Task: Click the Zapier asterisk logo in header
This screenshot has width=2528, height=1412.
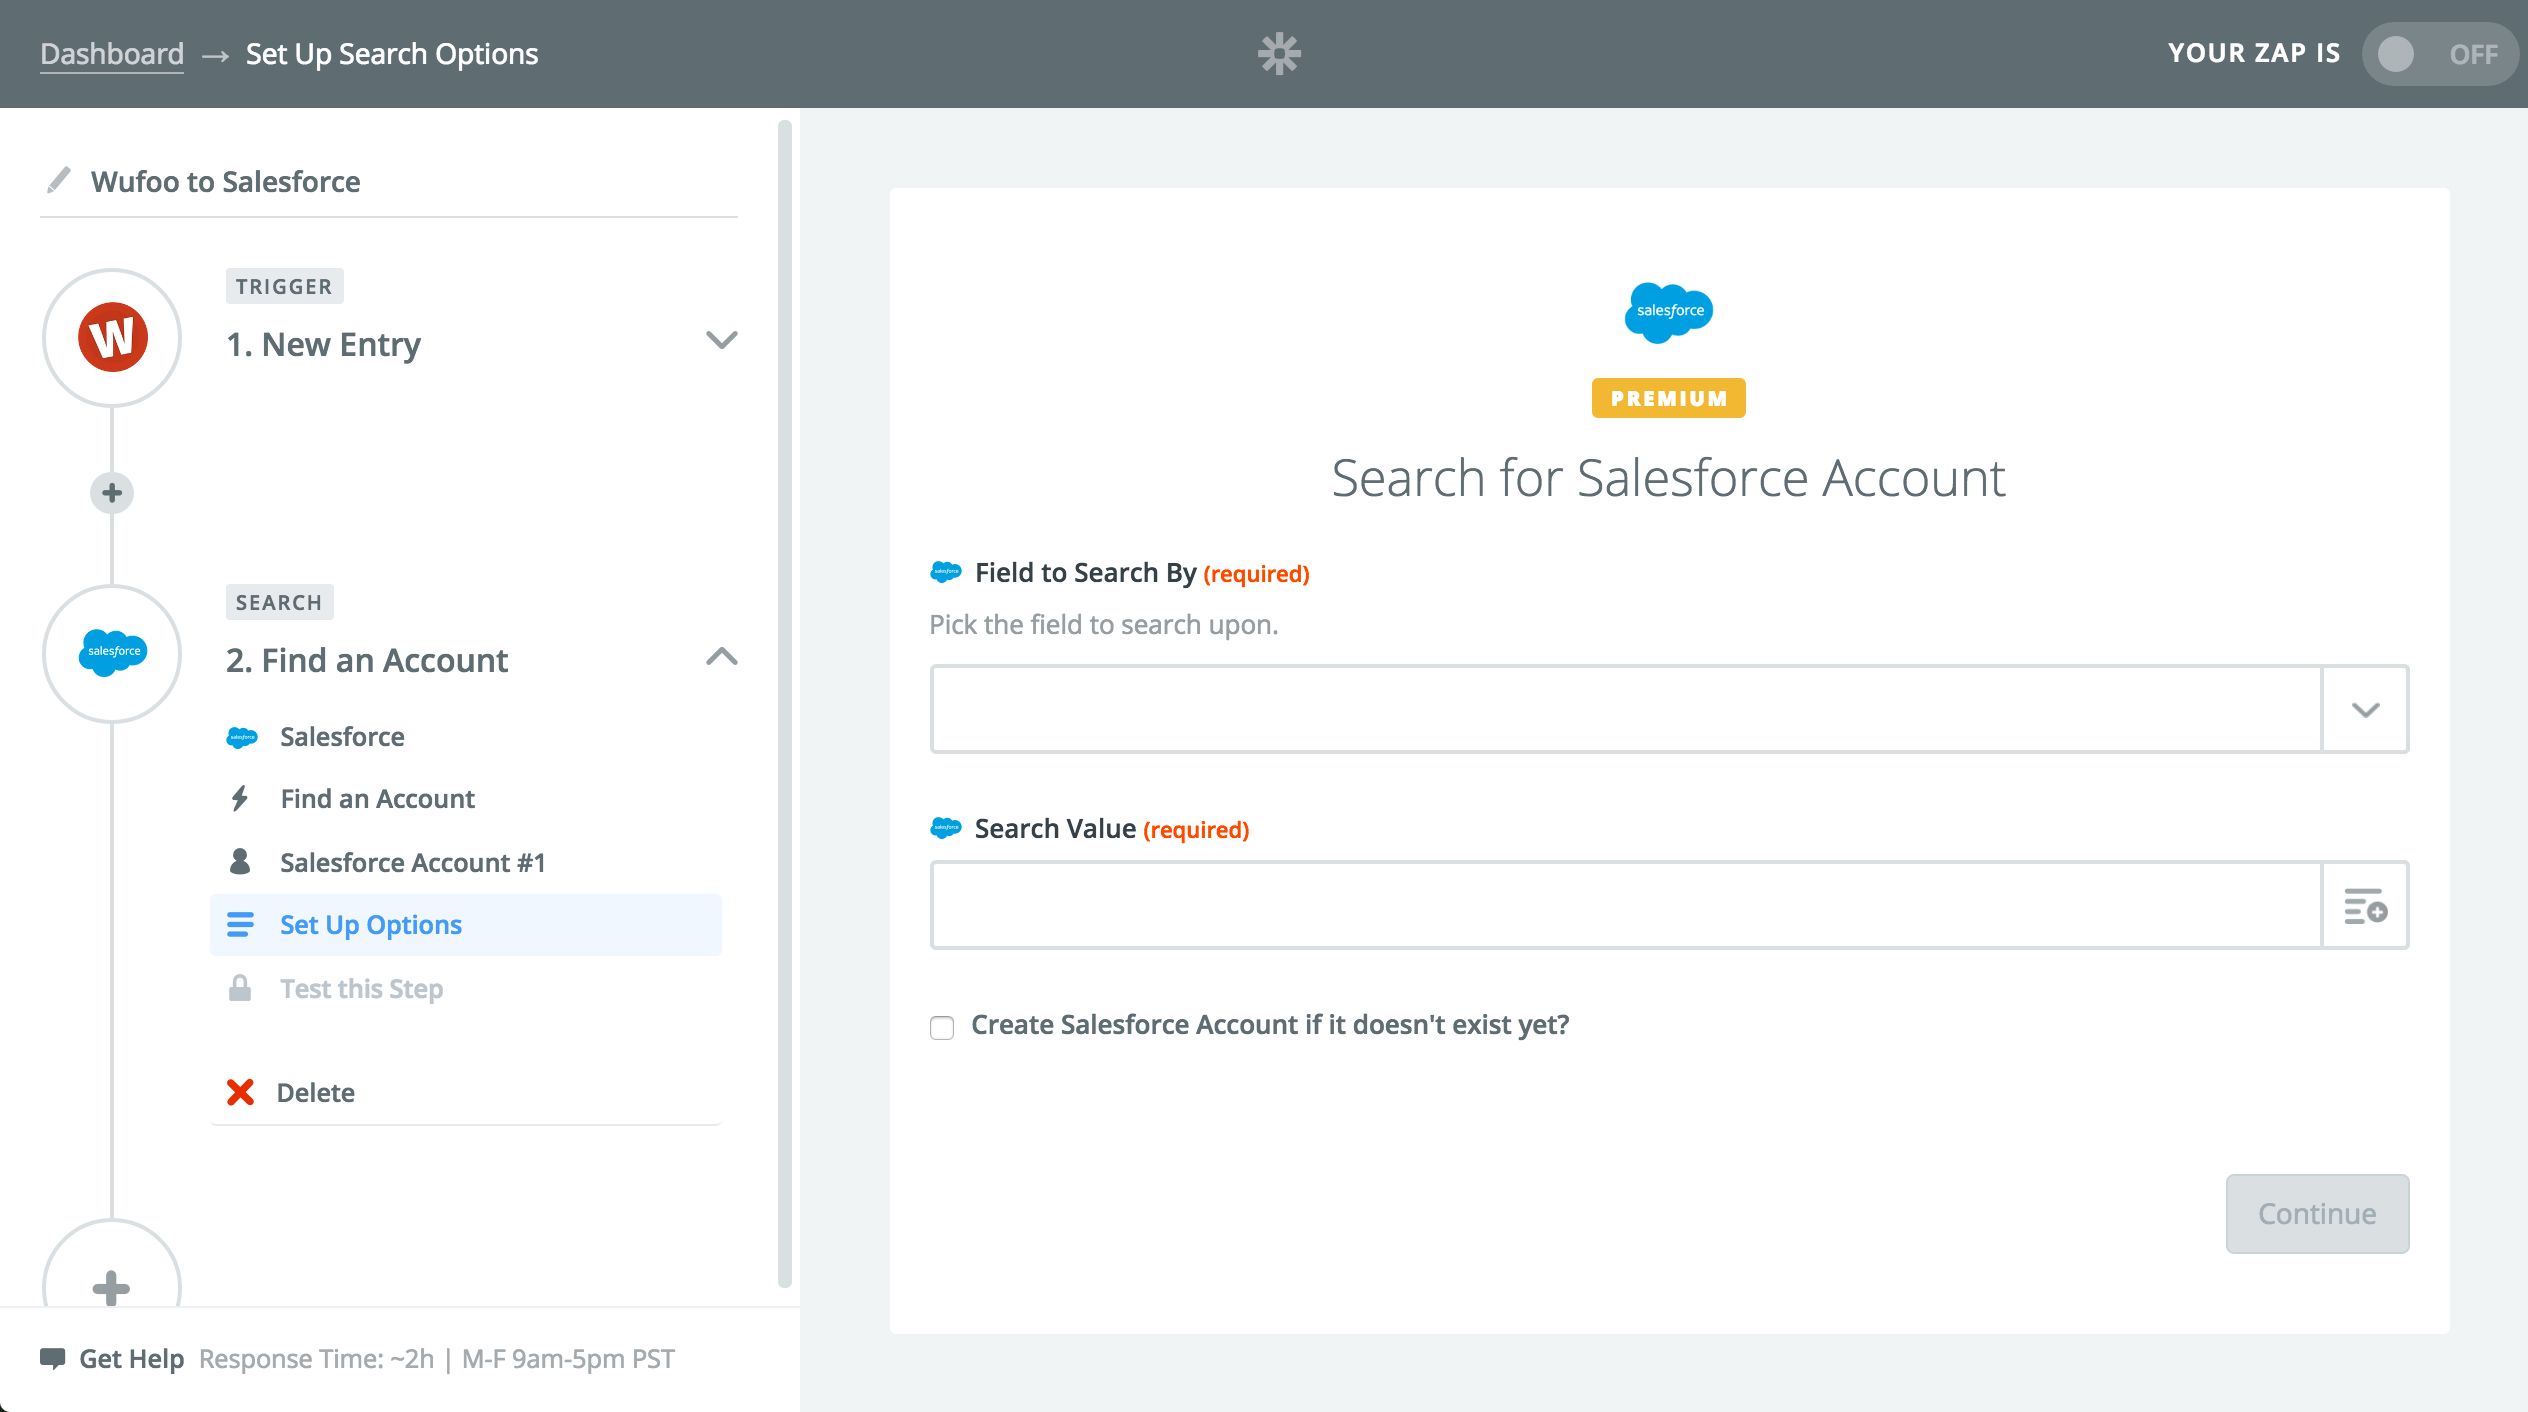Action: [1278, 53]
